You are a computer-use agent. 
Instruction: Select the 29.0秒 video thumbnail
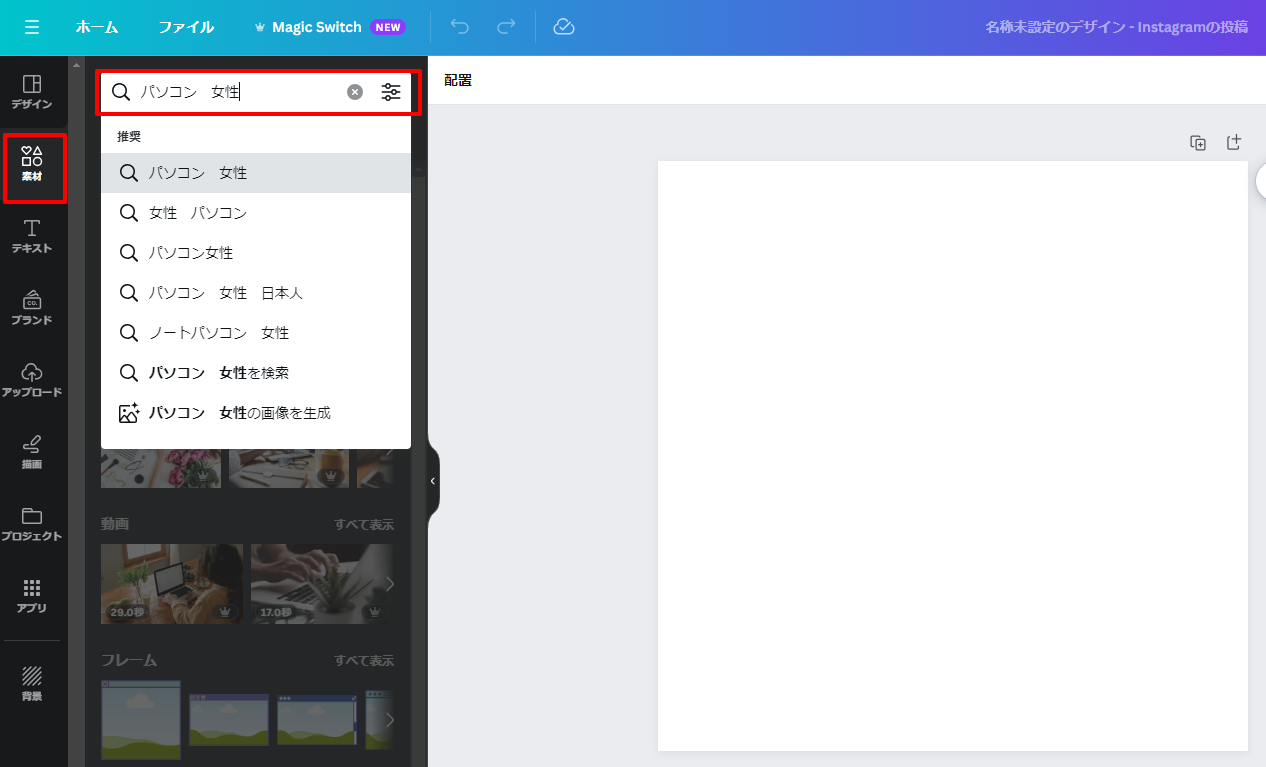pyautogui.click(x=171, y=583)
